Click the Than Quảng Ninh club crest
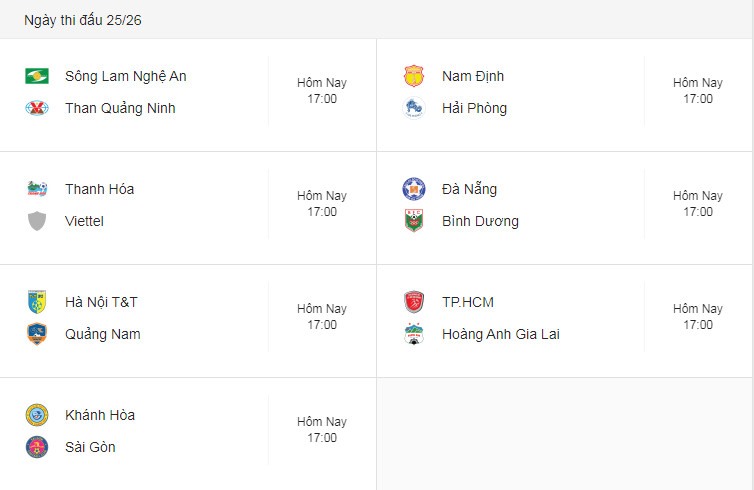 tap(37, 108)
